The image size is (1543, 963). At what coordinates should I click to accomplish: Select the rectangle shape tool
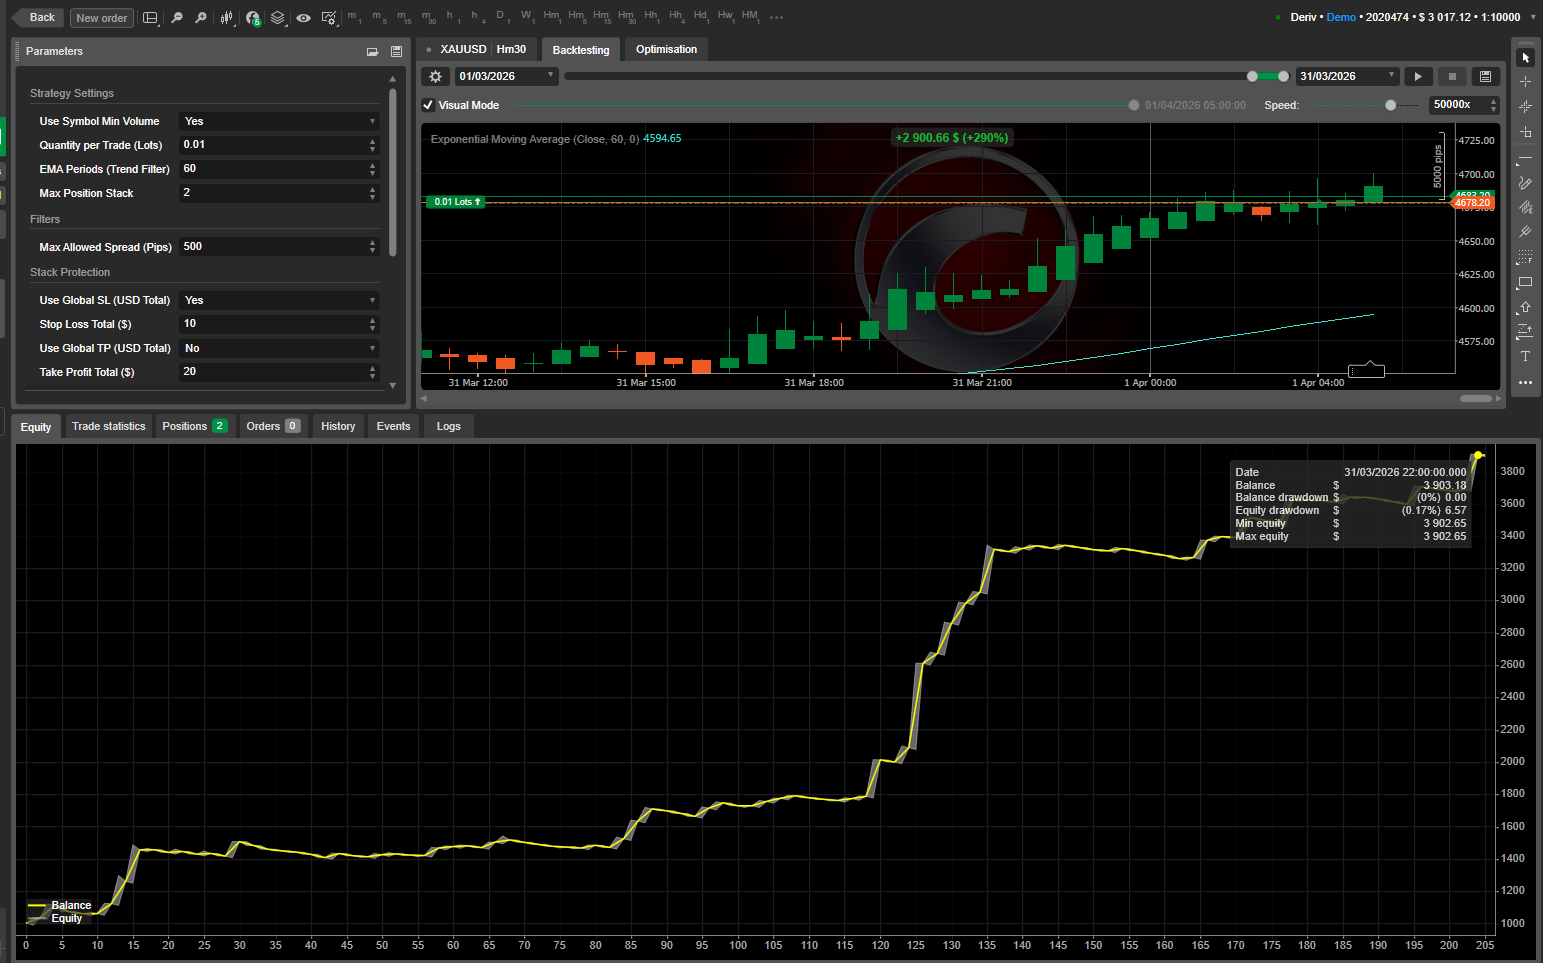[x=1525, y=283]
